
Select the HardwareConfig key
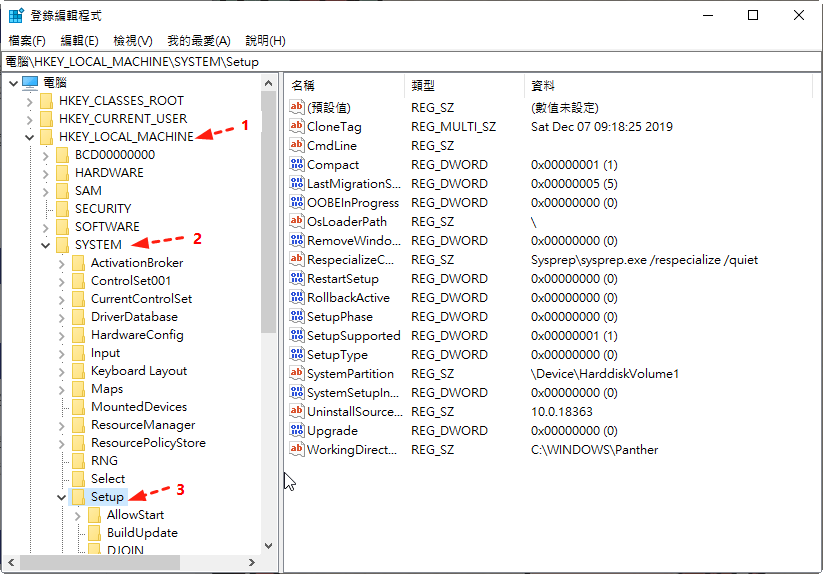pos(137,335)
